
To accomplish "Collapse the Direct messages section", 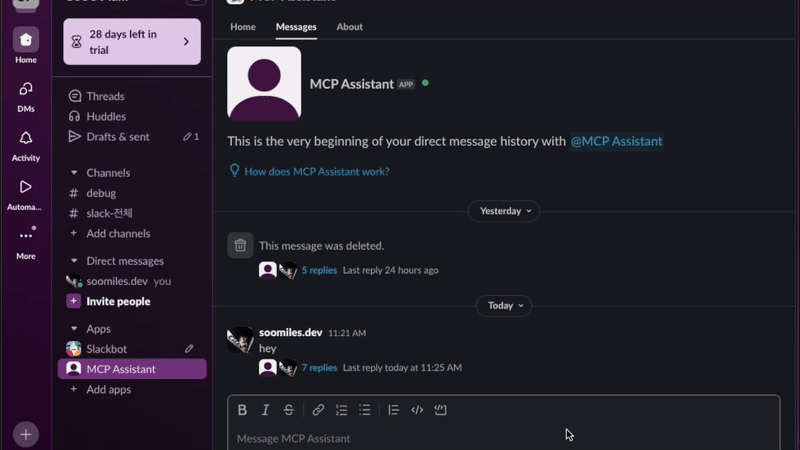I will click(74, 261).
